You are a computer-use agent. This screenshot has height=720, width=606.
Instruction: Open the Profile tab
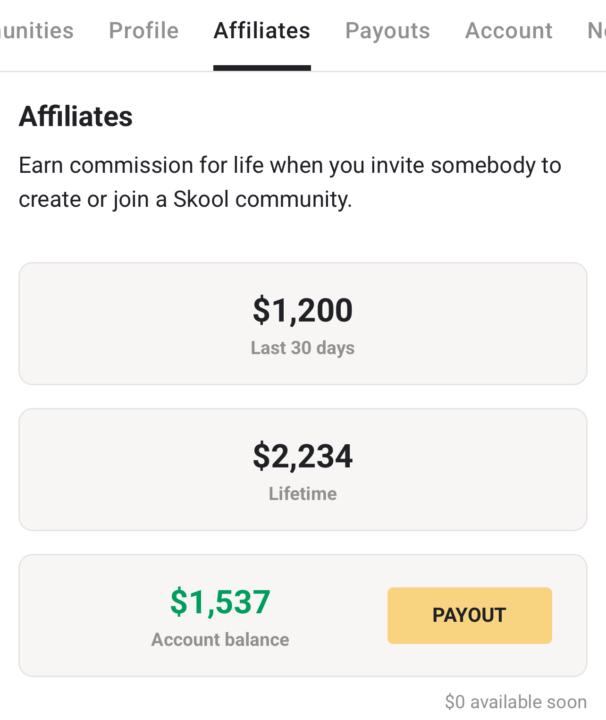(x=144, y=31)
